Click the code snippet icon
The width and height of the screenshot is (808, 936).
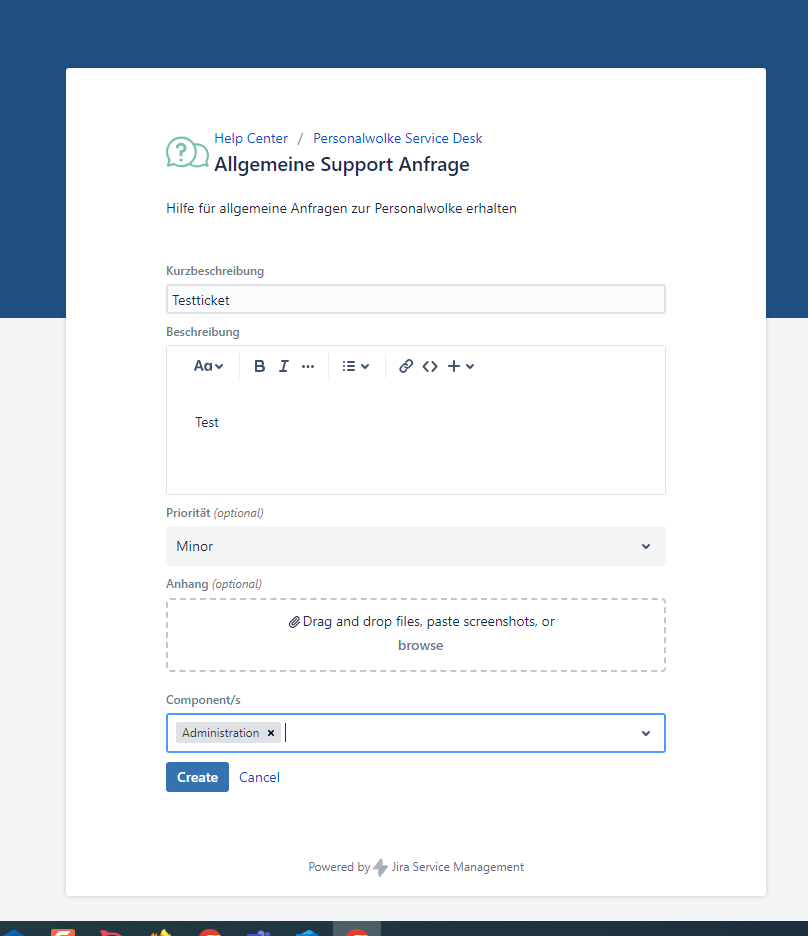(430, 366)
